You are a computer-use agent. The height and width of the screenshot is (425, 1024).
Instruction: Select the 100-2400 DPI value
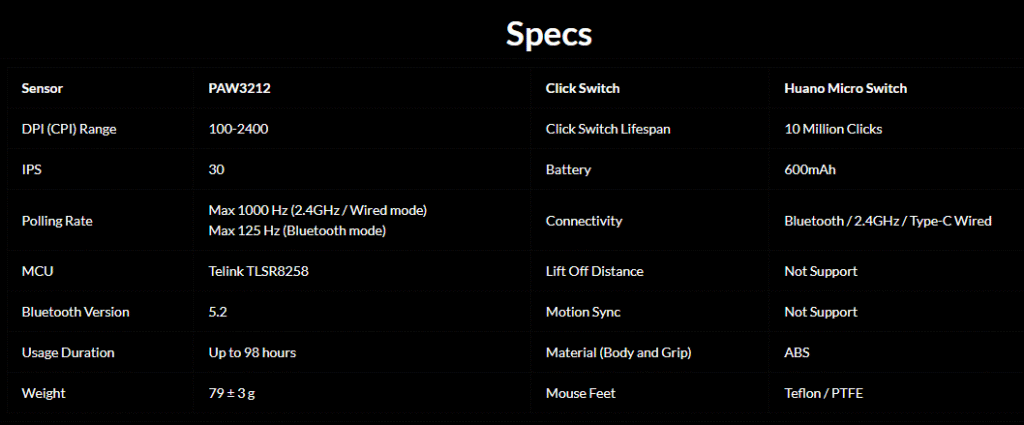point(238,129)
